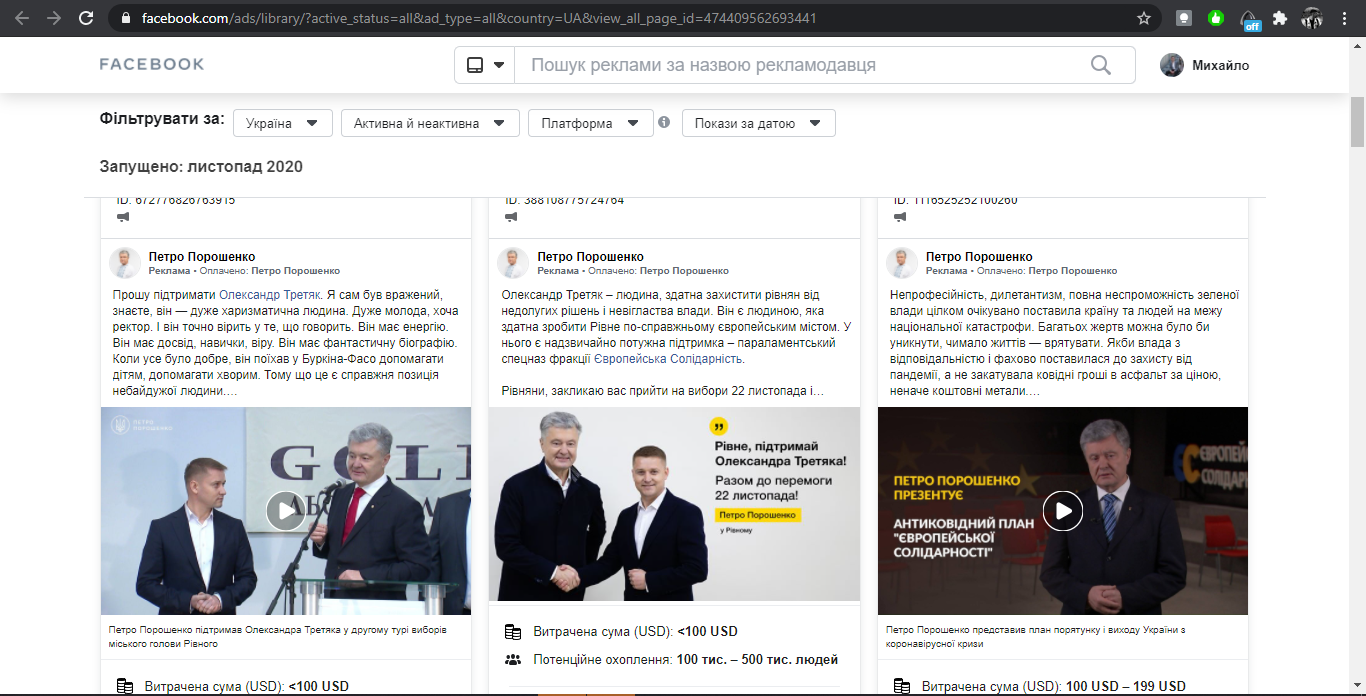The width and height of the screenshot is (1366, 696).
Task: Click the Олександр Третяк link in first ad
Action: 270,295
